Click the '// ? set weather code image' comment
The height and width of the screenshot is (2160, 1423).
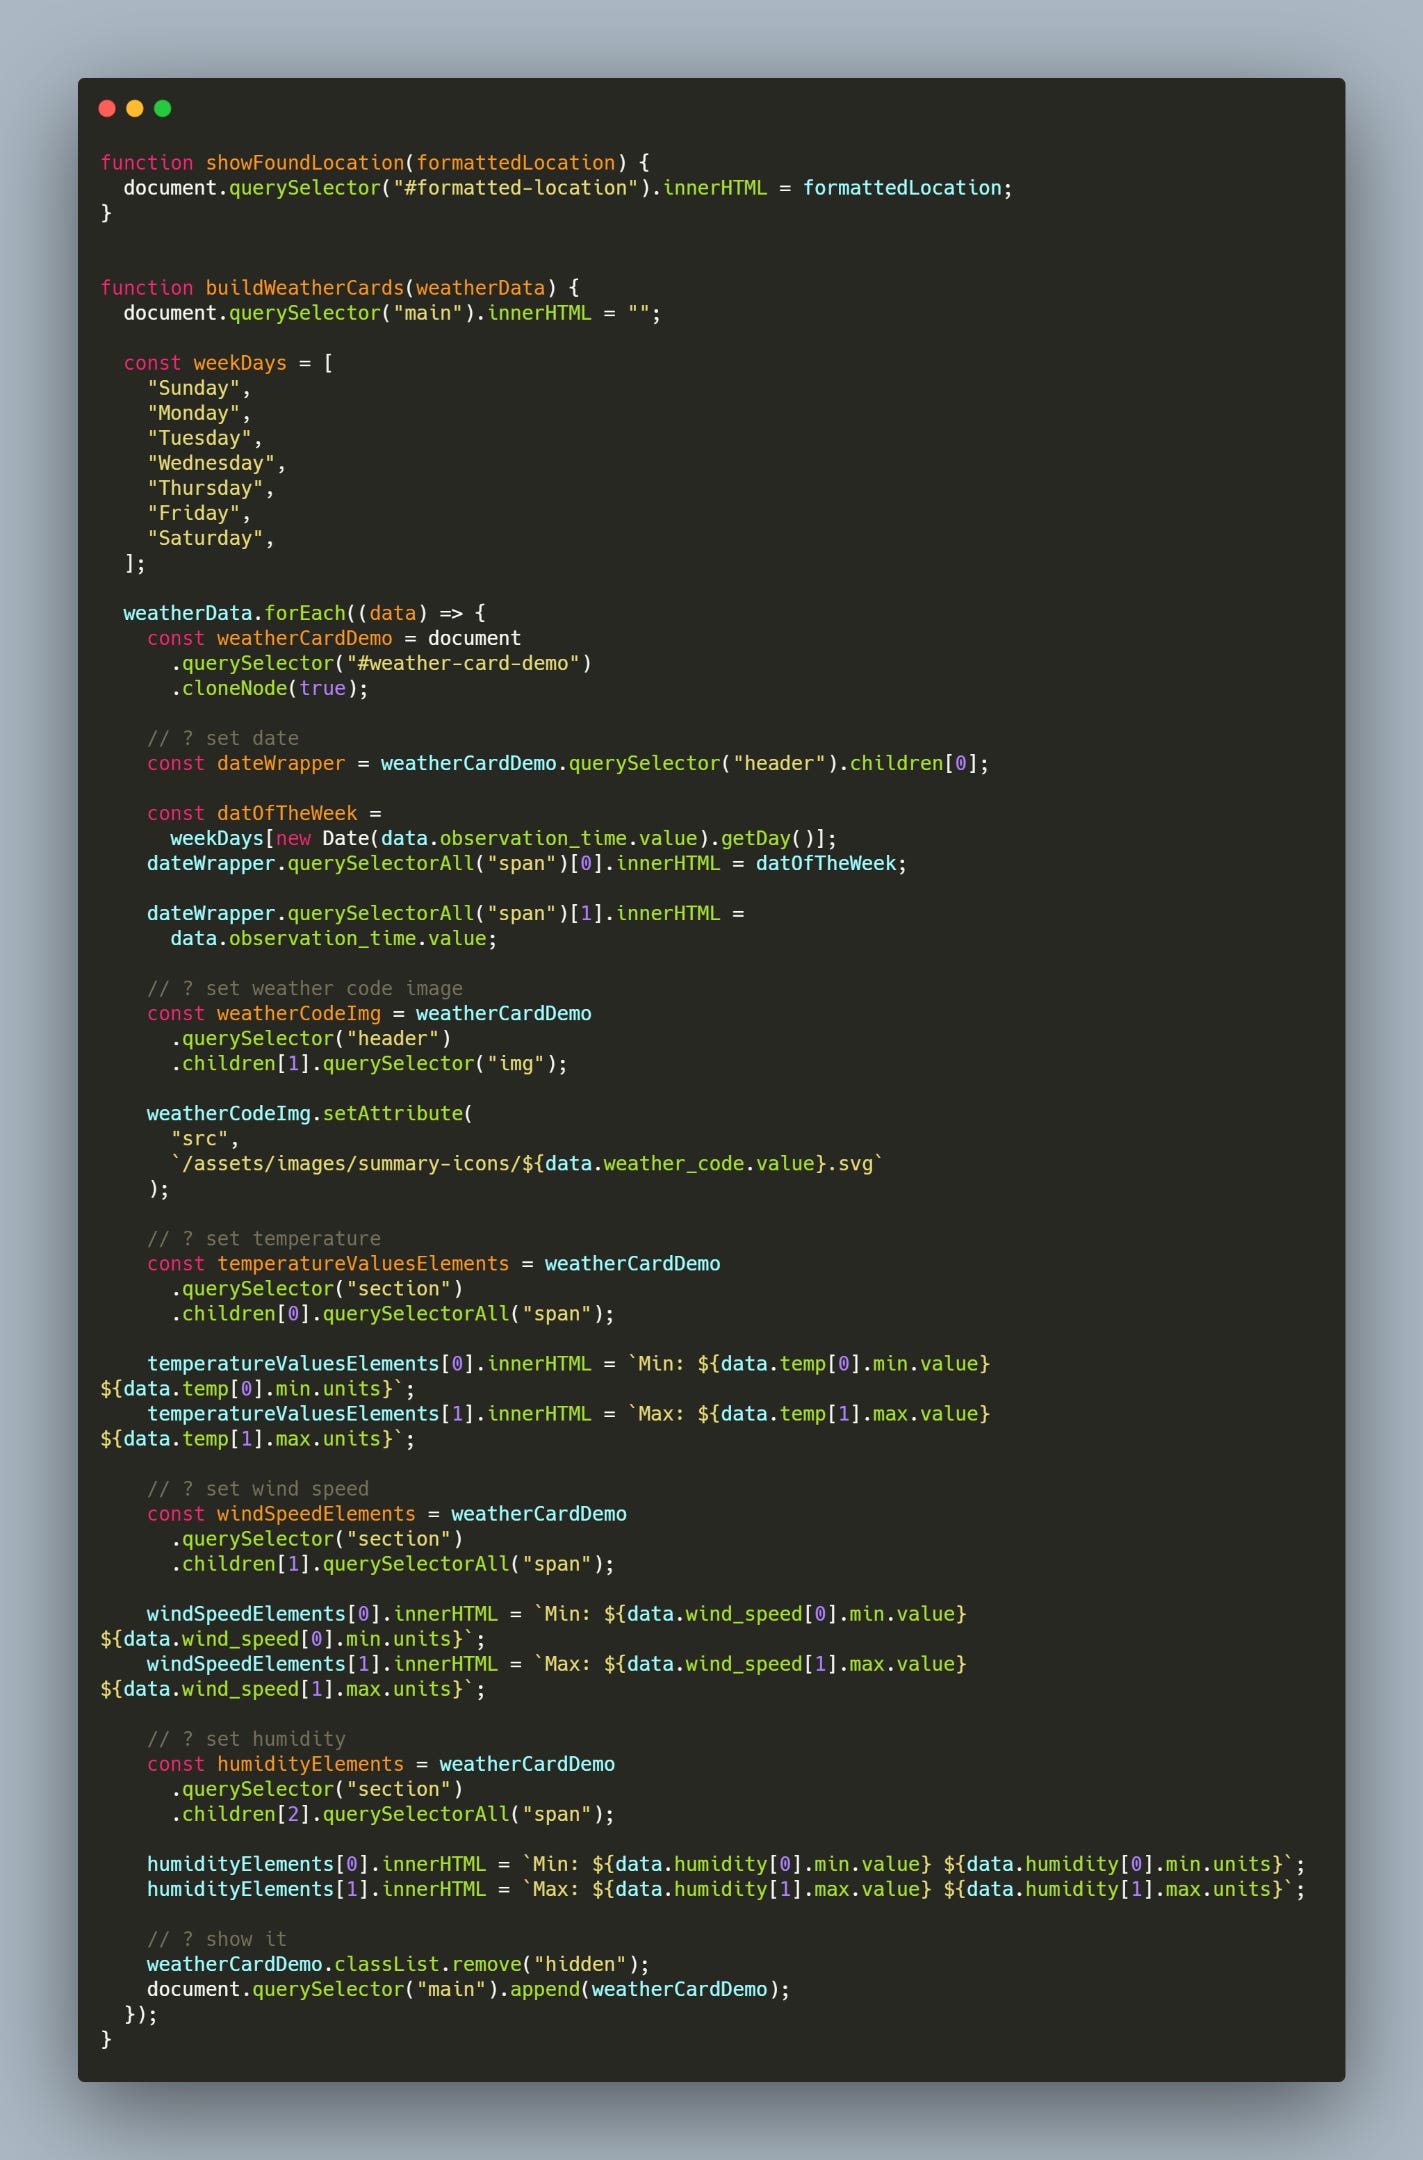[305, 988]
